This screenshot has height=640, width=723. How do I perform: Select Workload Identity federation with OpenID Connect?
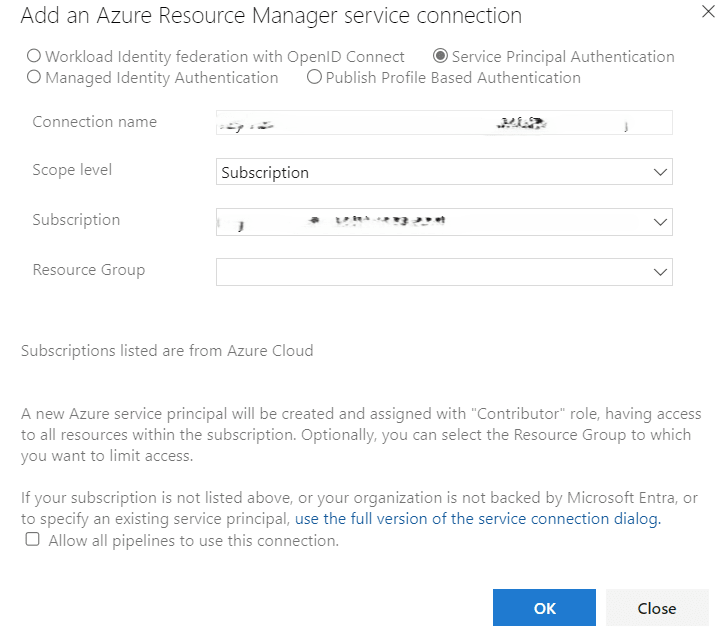(x=34, y=57)
